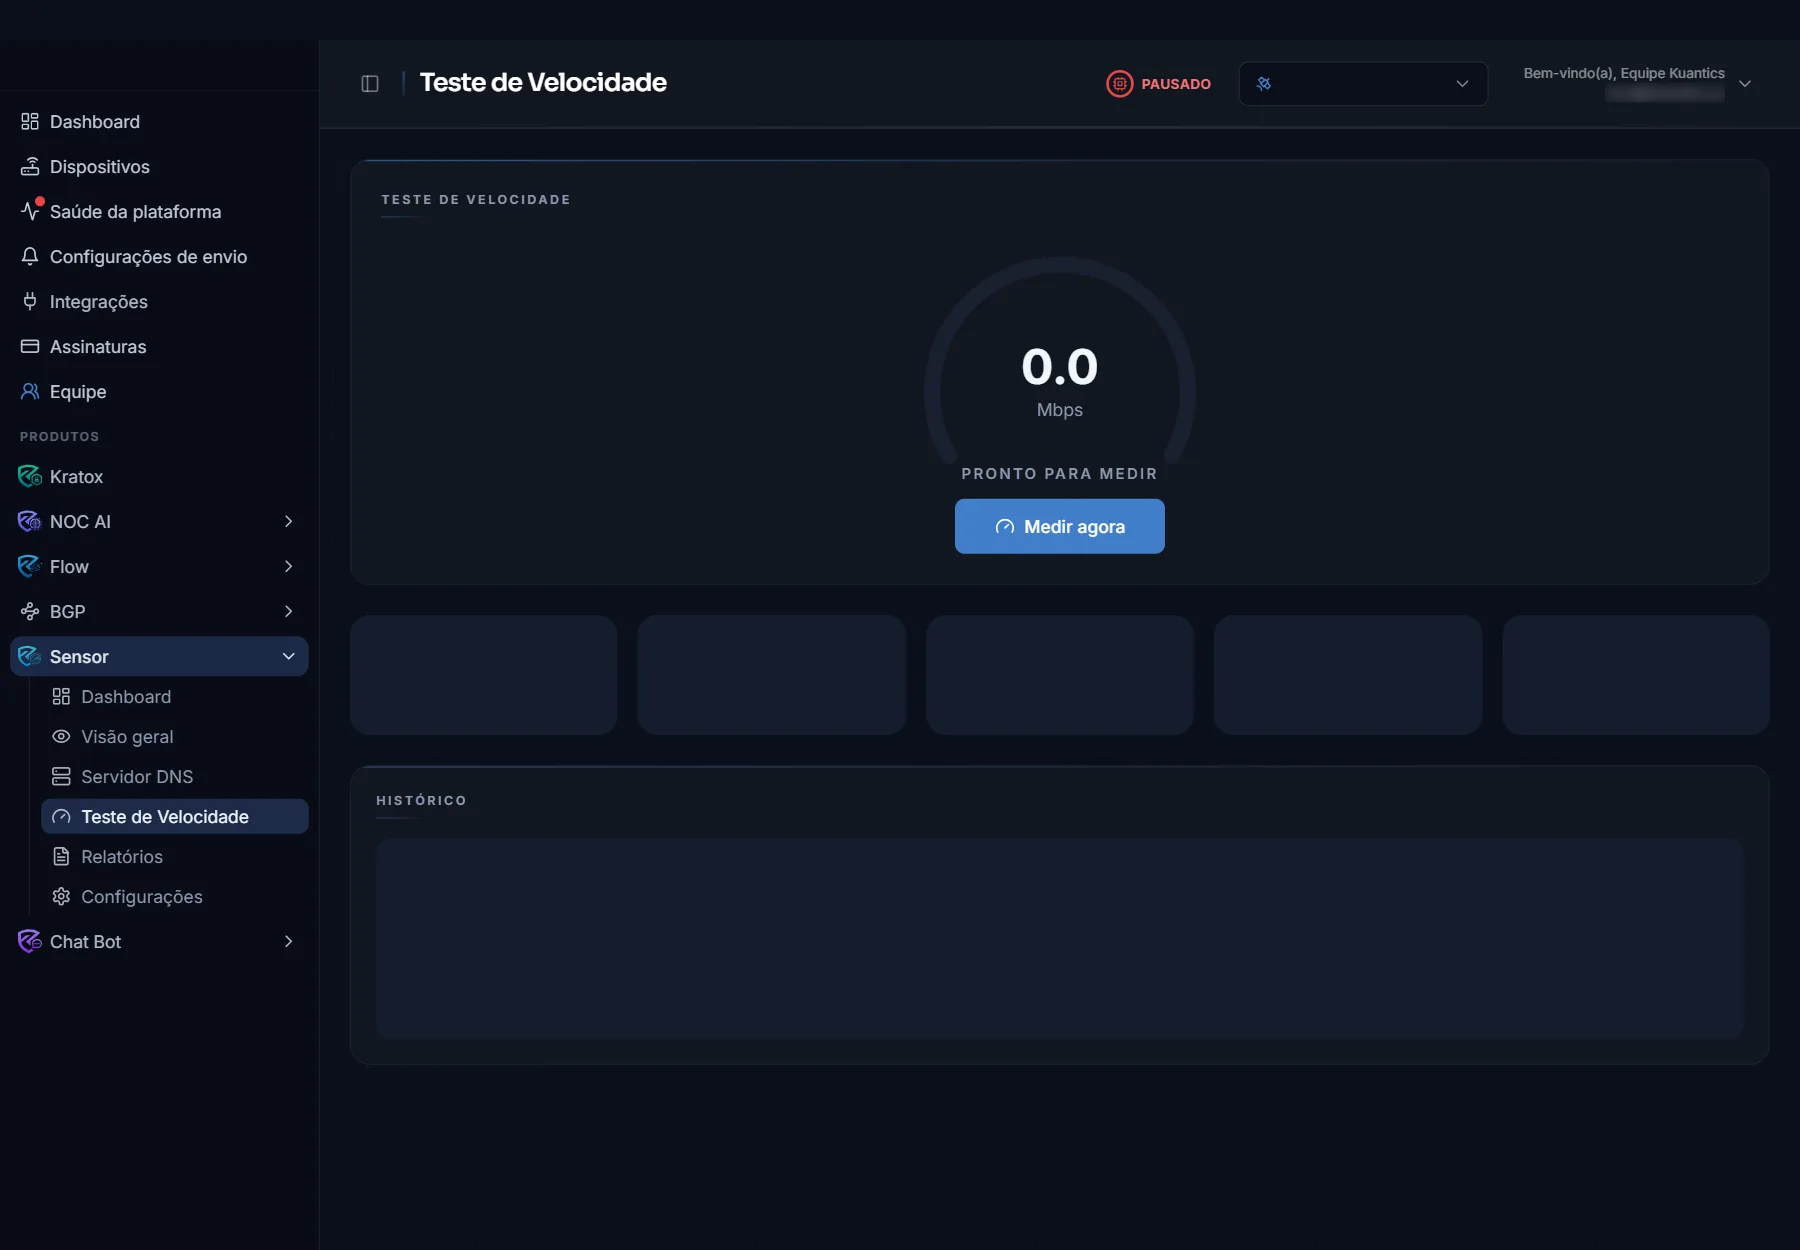Click the bell icon for Configurações de envio
Screen dimensions: 1800x1250
30,256
